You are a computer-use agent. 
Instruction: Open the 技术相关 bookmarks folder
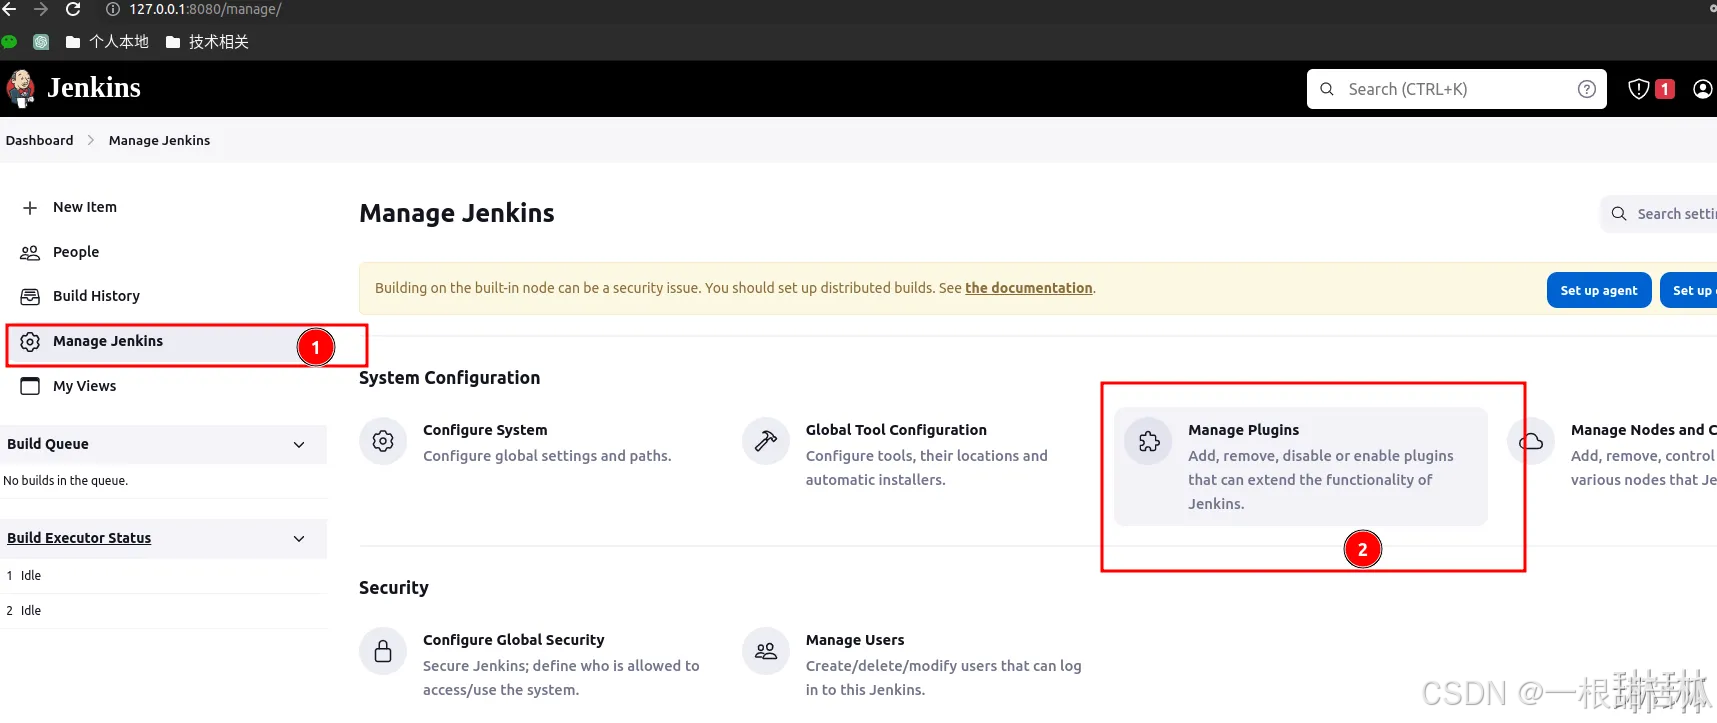click(207, 42)
